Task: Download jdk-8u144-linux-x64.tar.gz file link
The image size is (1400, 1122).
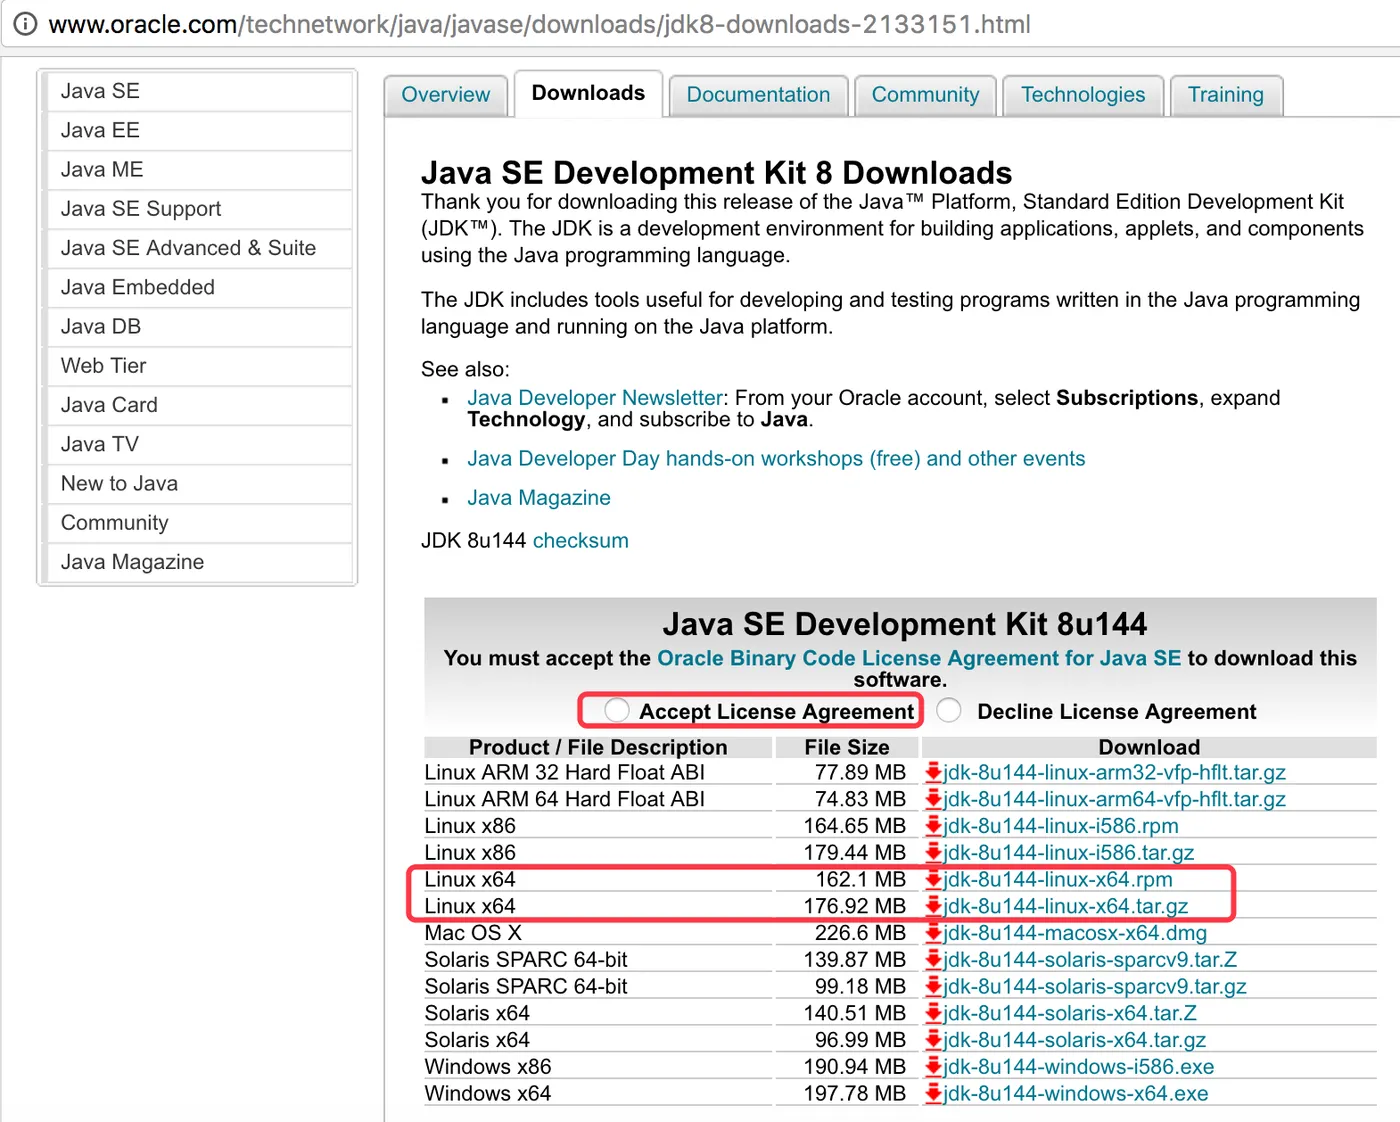Action: pos(1066,906)
